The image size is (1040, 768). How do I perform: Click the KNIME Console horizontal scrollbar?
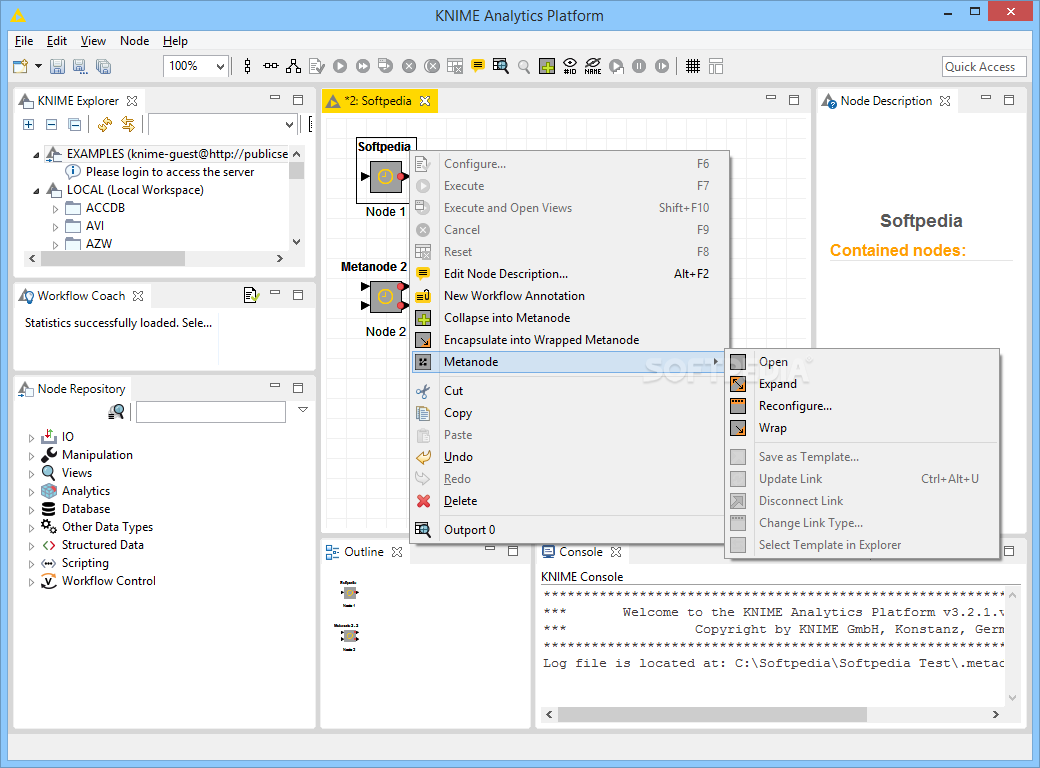[712, 714]
